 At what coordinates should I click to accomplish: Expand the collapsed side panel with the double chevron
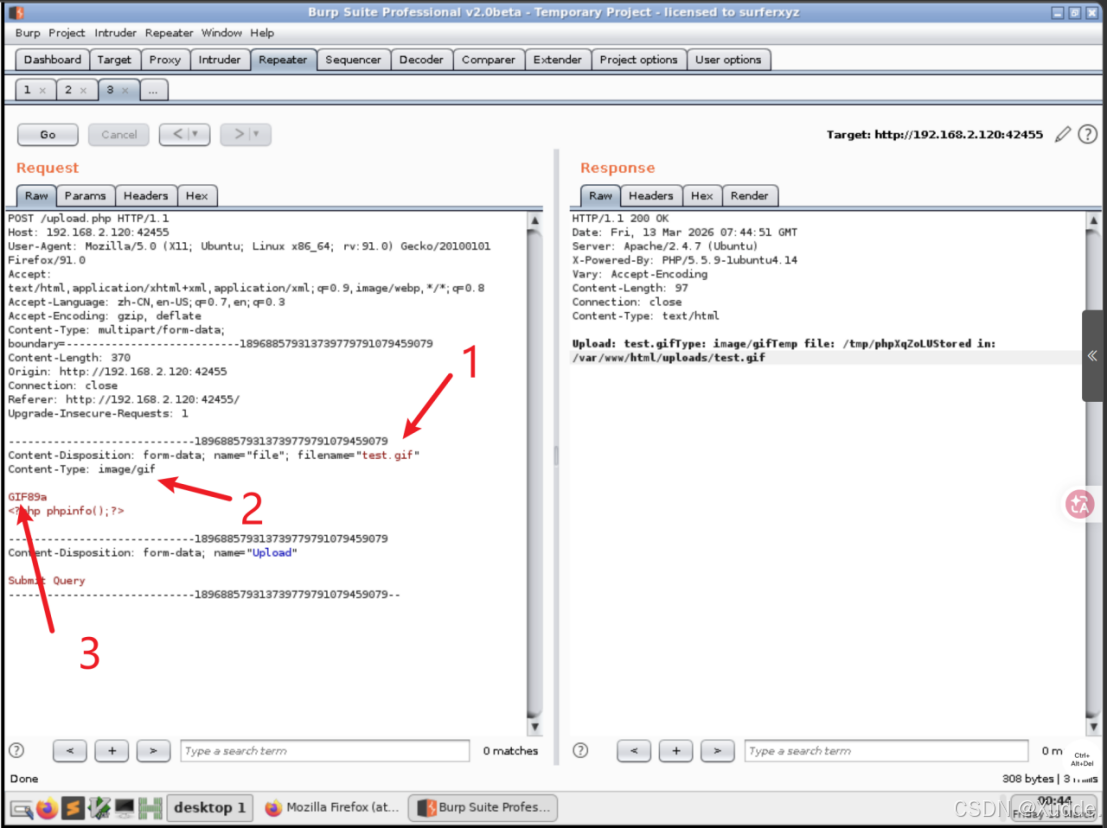coord(1094,357)
